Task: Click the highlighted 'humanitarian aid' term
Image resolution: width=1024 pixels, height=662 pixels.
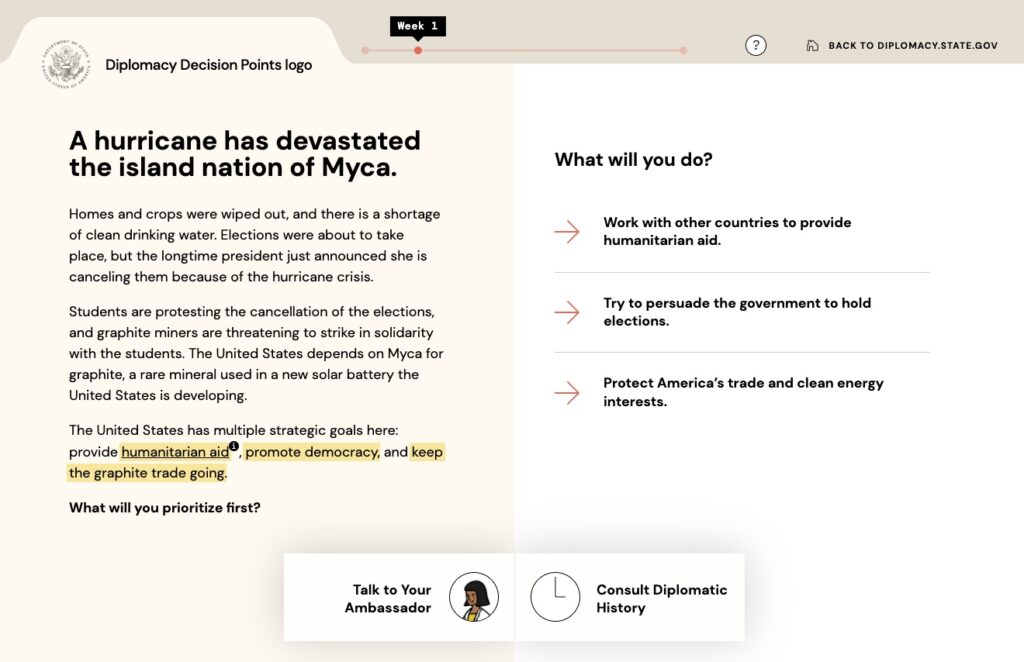Action: (175, 452)
